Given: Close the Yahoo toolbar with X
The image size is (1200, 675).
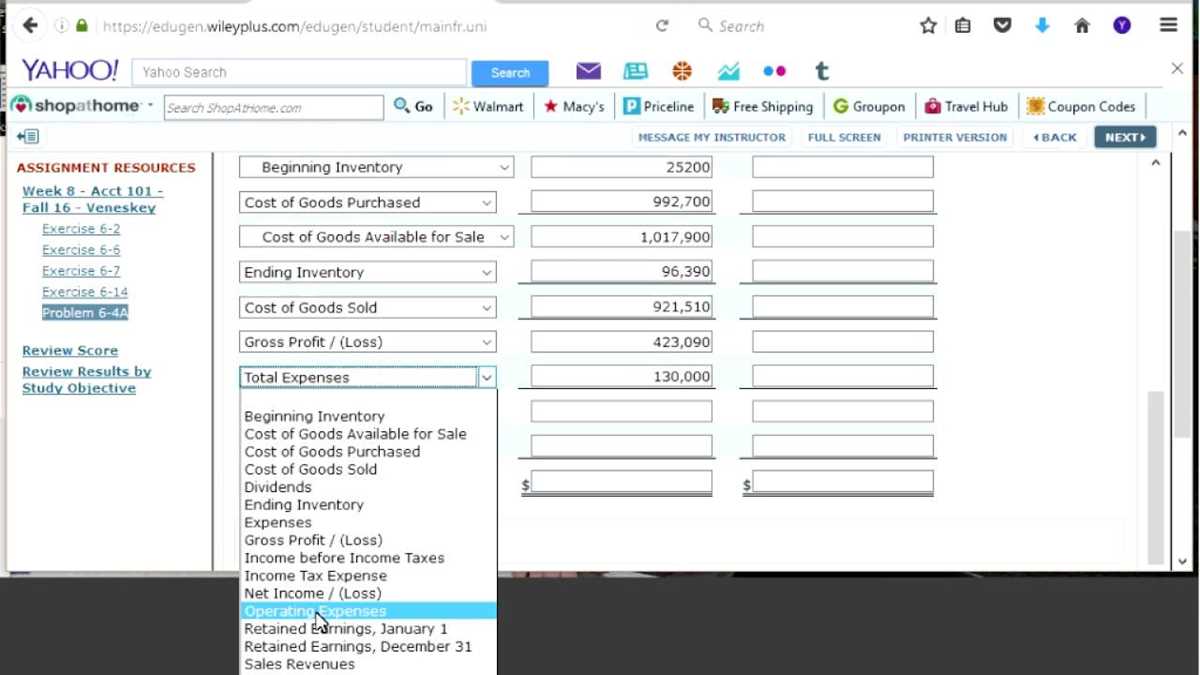Looking at the screenshot, I should click(1177, 69).
